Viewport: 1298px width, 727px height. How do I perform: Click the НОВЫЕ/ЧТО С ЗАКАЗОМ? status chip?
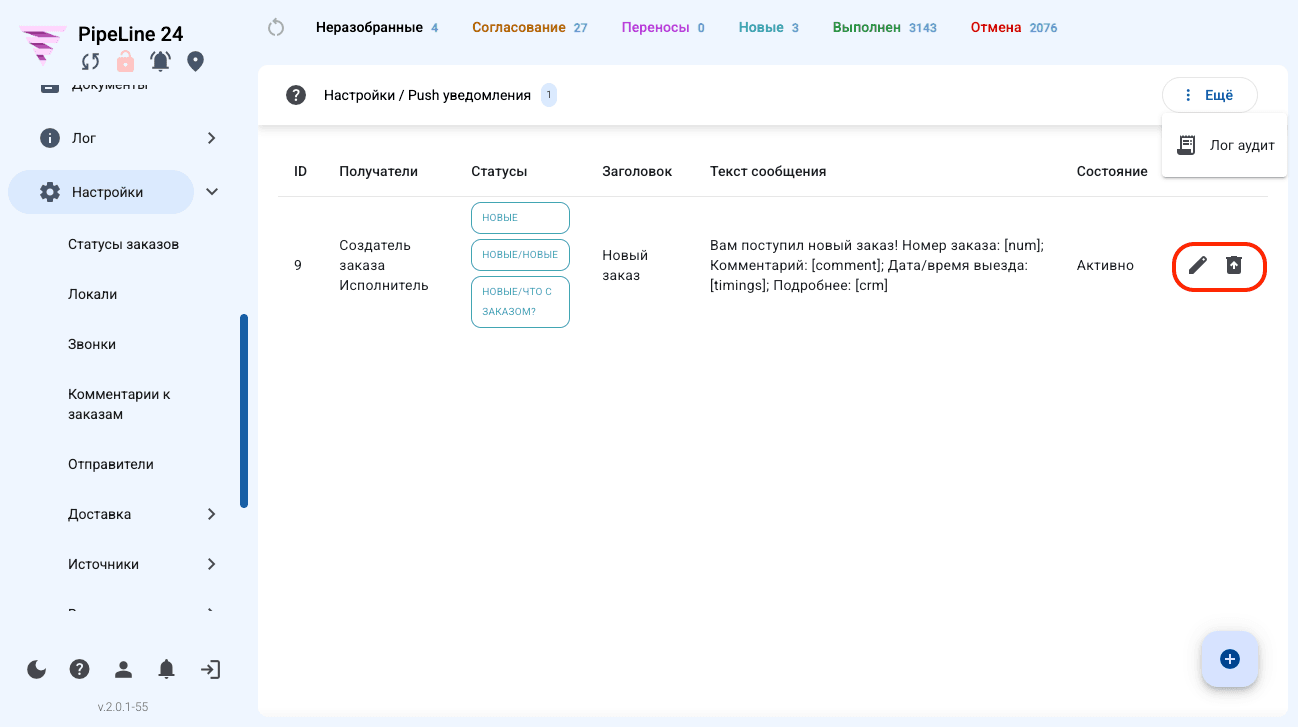click(520, 302)
